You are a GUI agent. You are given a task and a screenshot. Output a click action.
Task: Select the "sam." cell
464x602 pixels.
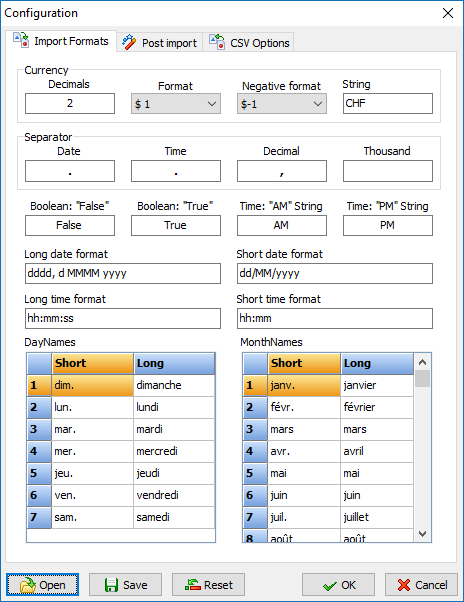pyautogui.click(x=92, y=517)
